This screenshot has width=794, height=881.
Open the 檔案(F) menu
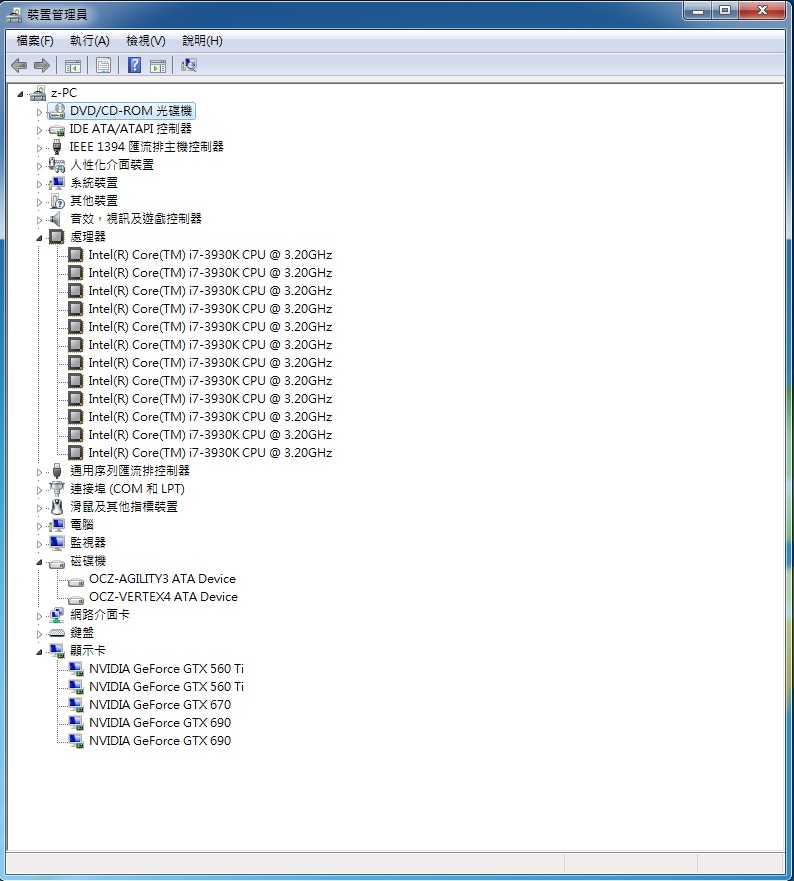click(x=35, y=41)
